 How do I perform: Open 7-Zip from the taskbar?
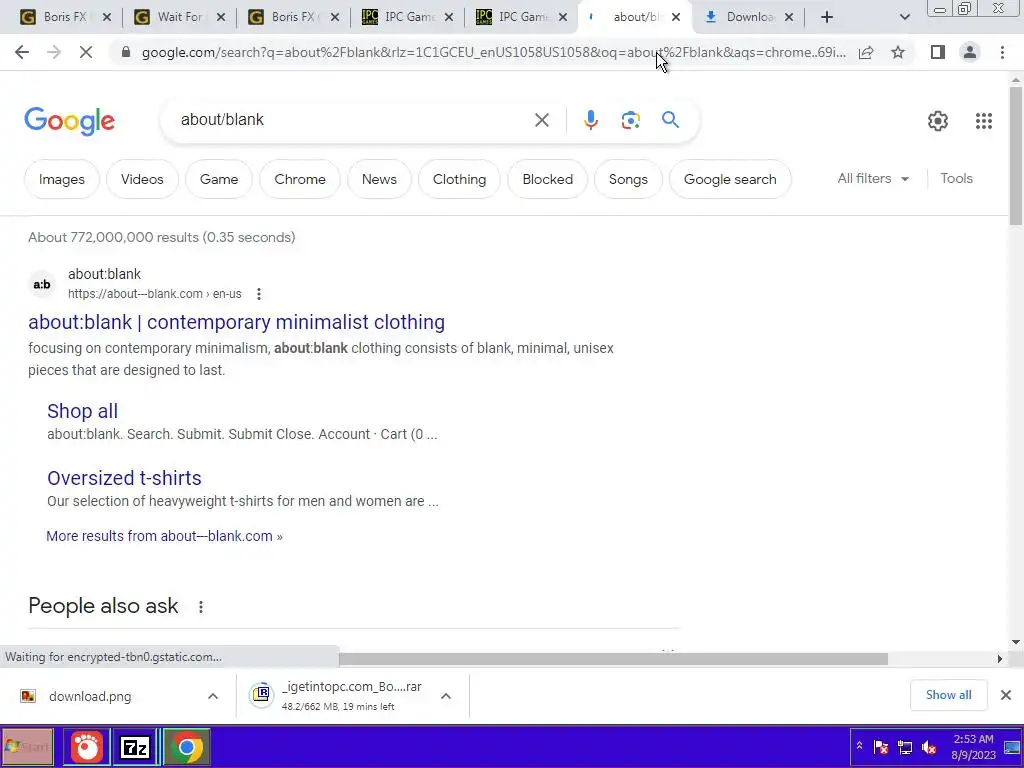pyautogui.click(x=135, y=747)
